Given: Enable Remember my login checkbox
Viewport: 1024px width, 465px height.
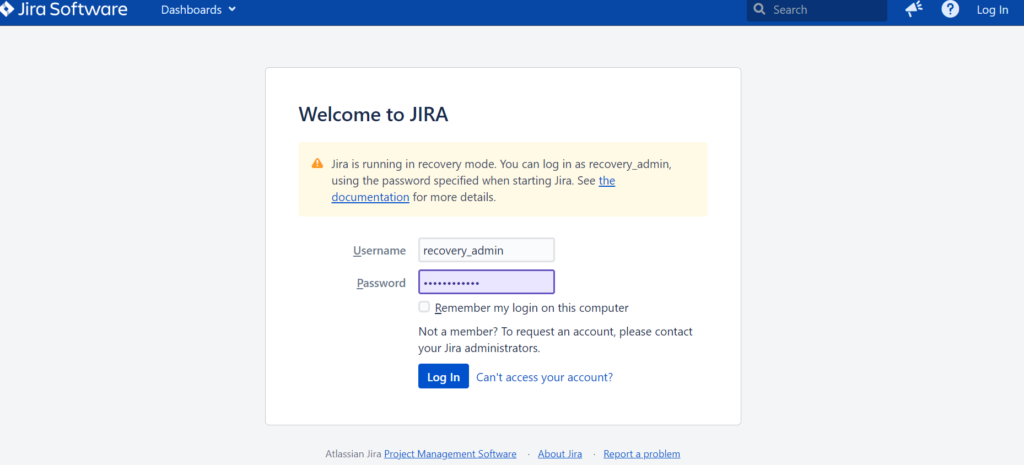Looking at the screenshot, I should pos(424,307).
